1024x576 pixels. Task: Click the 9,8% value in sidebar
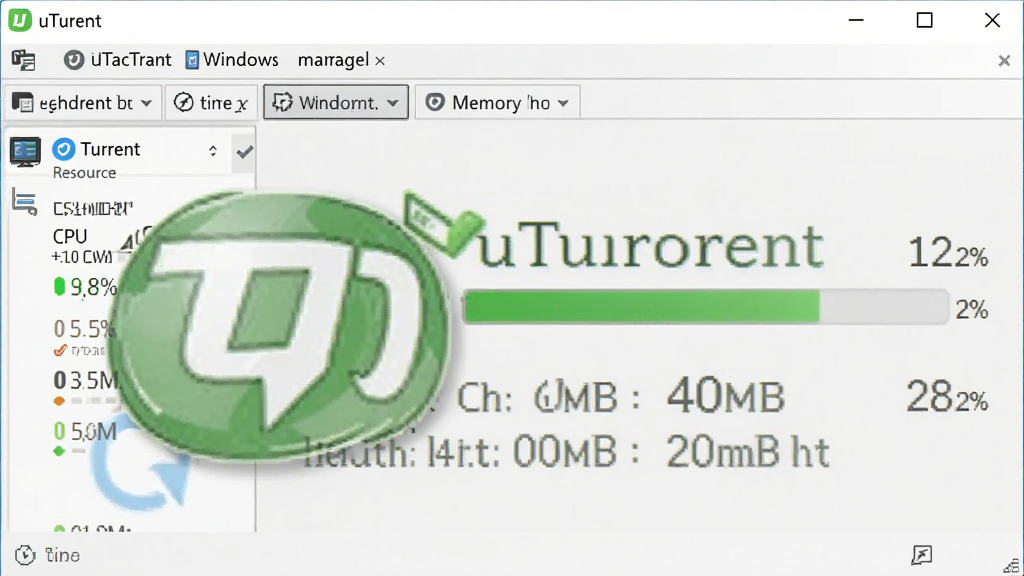[93, 287]
